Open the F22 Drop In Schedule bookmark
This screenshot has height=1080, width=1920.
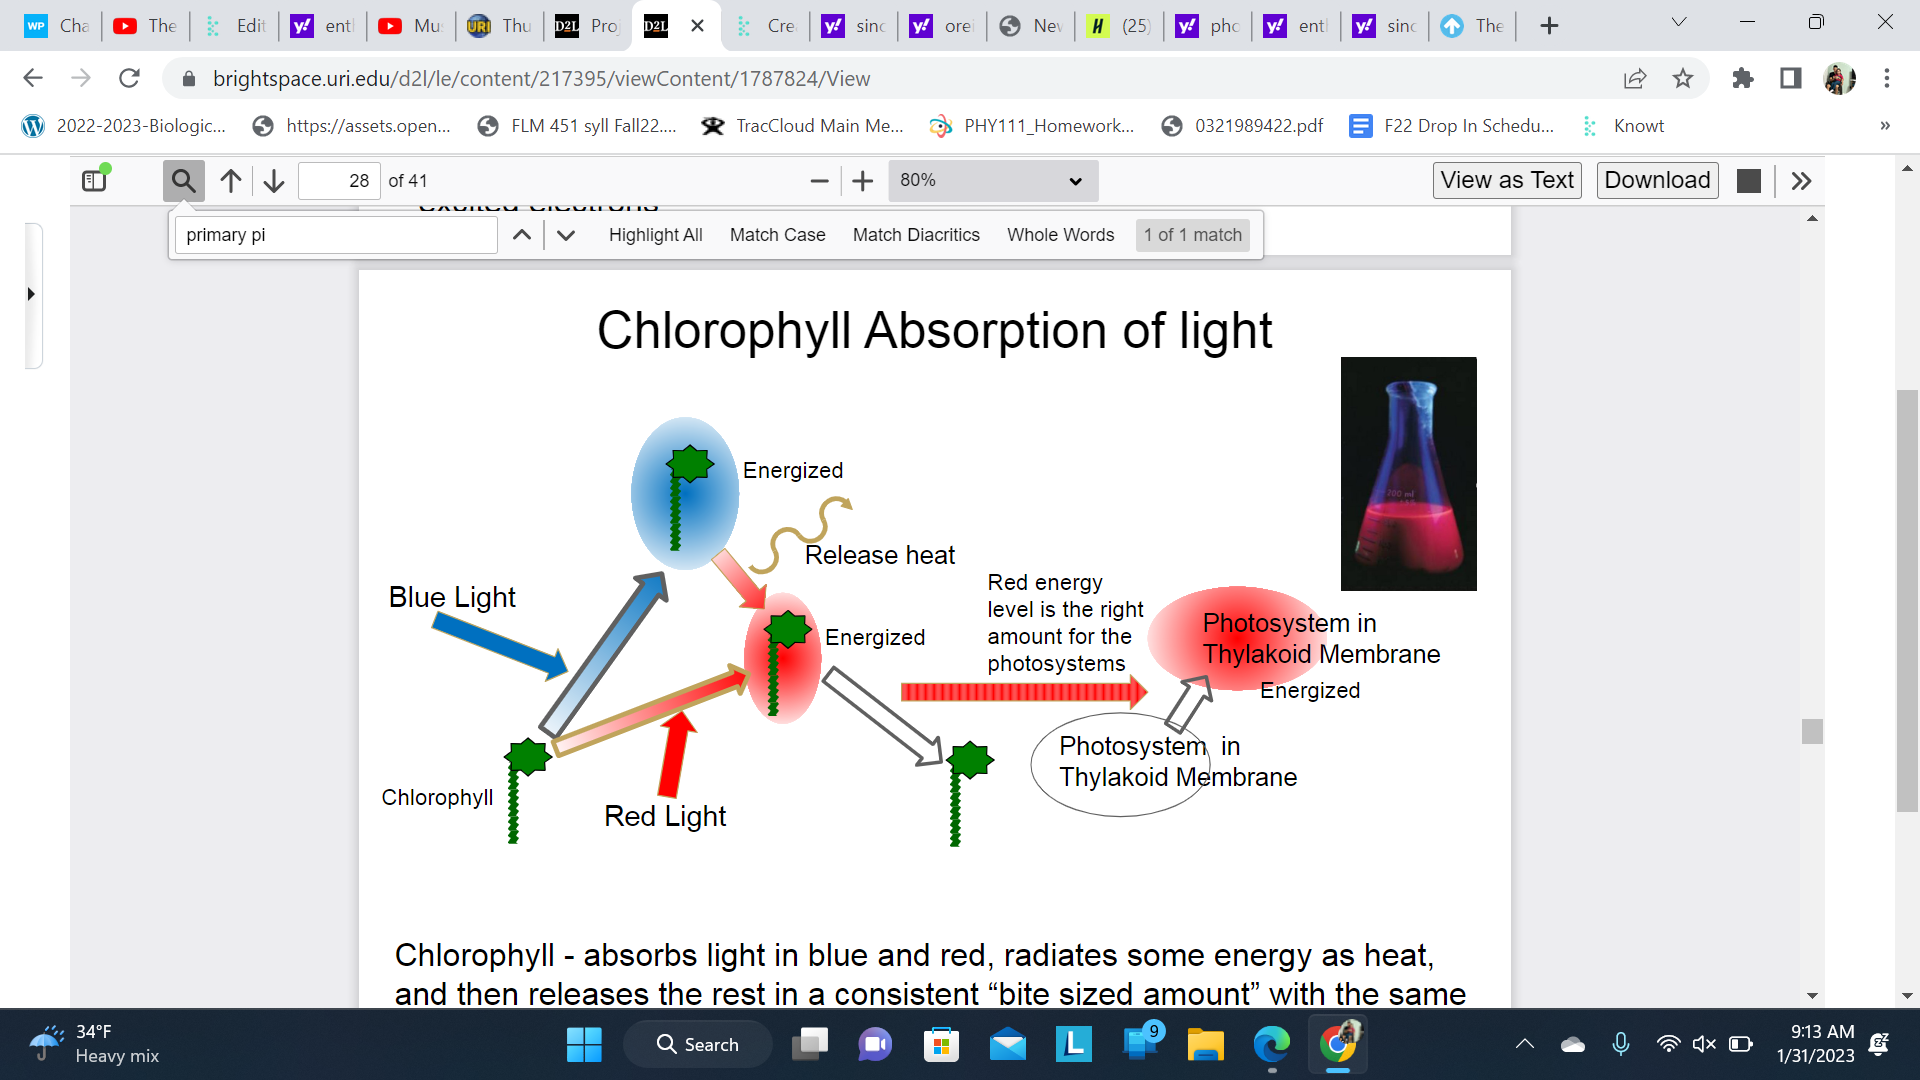(x=1452, y=126)
